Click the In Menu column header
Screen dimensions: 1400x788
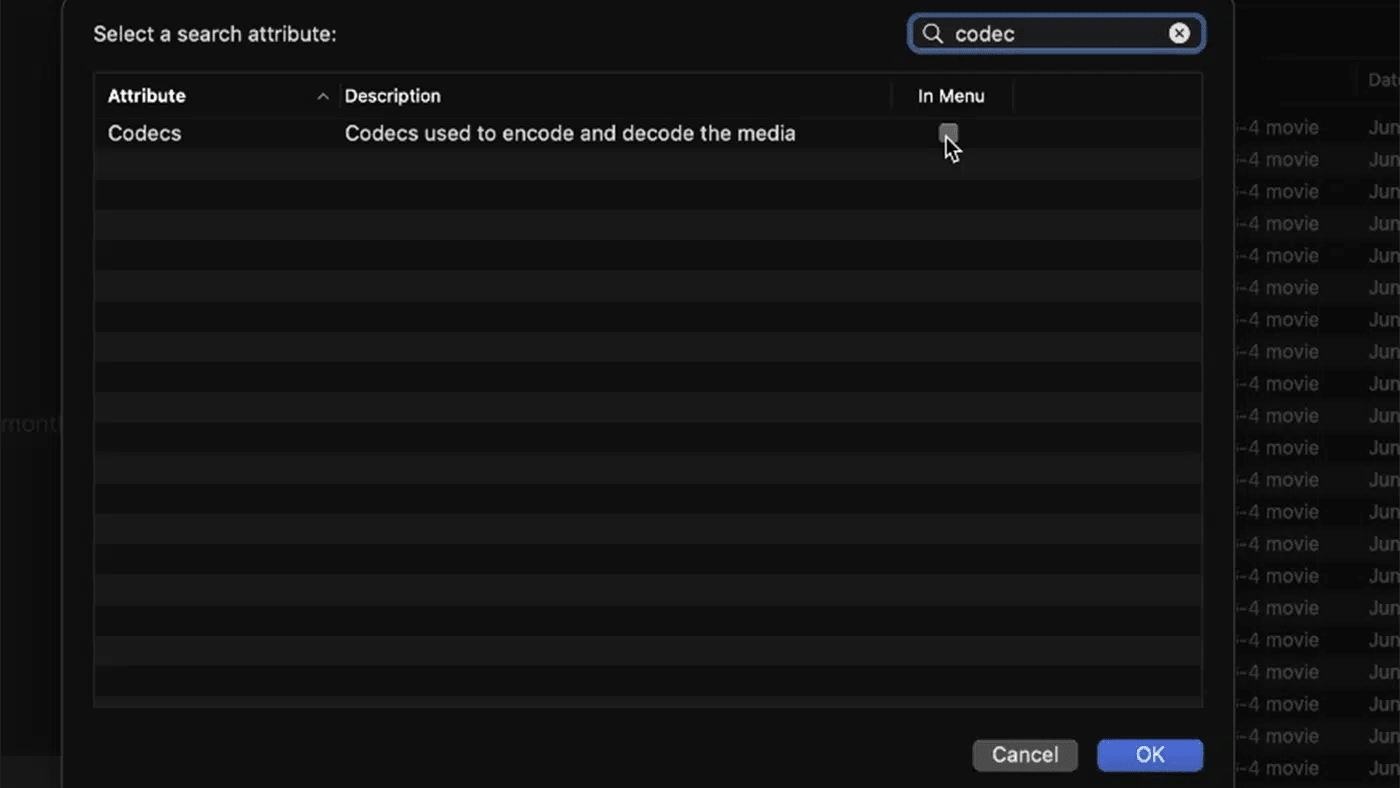tap(950, 96)
